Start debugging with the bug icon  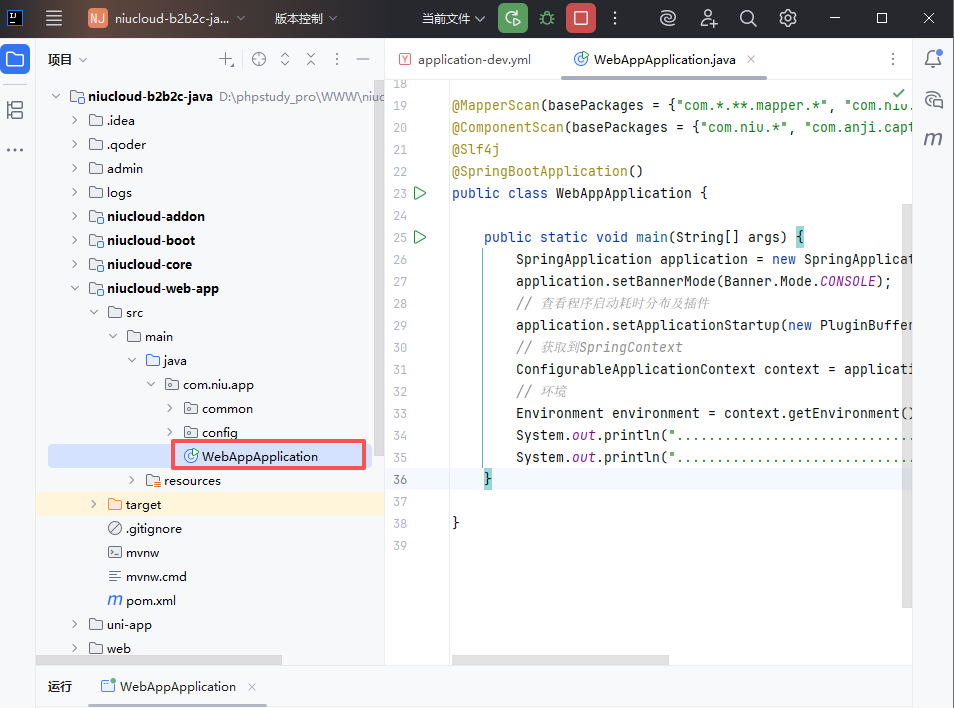click(x=546, y=18)
